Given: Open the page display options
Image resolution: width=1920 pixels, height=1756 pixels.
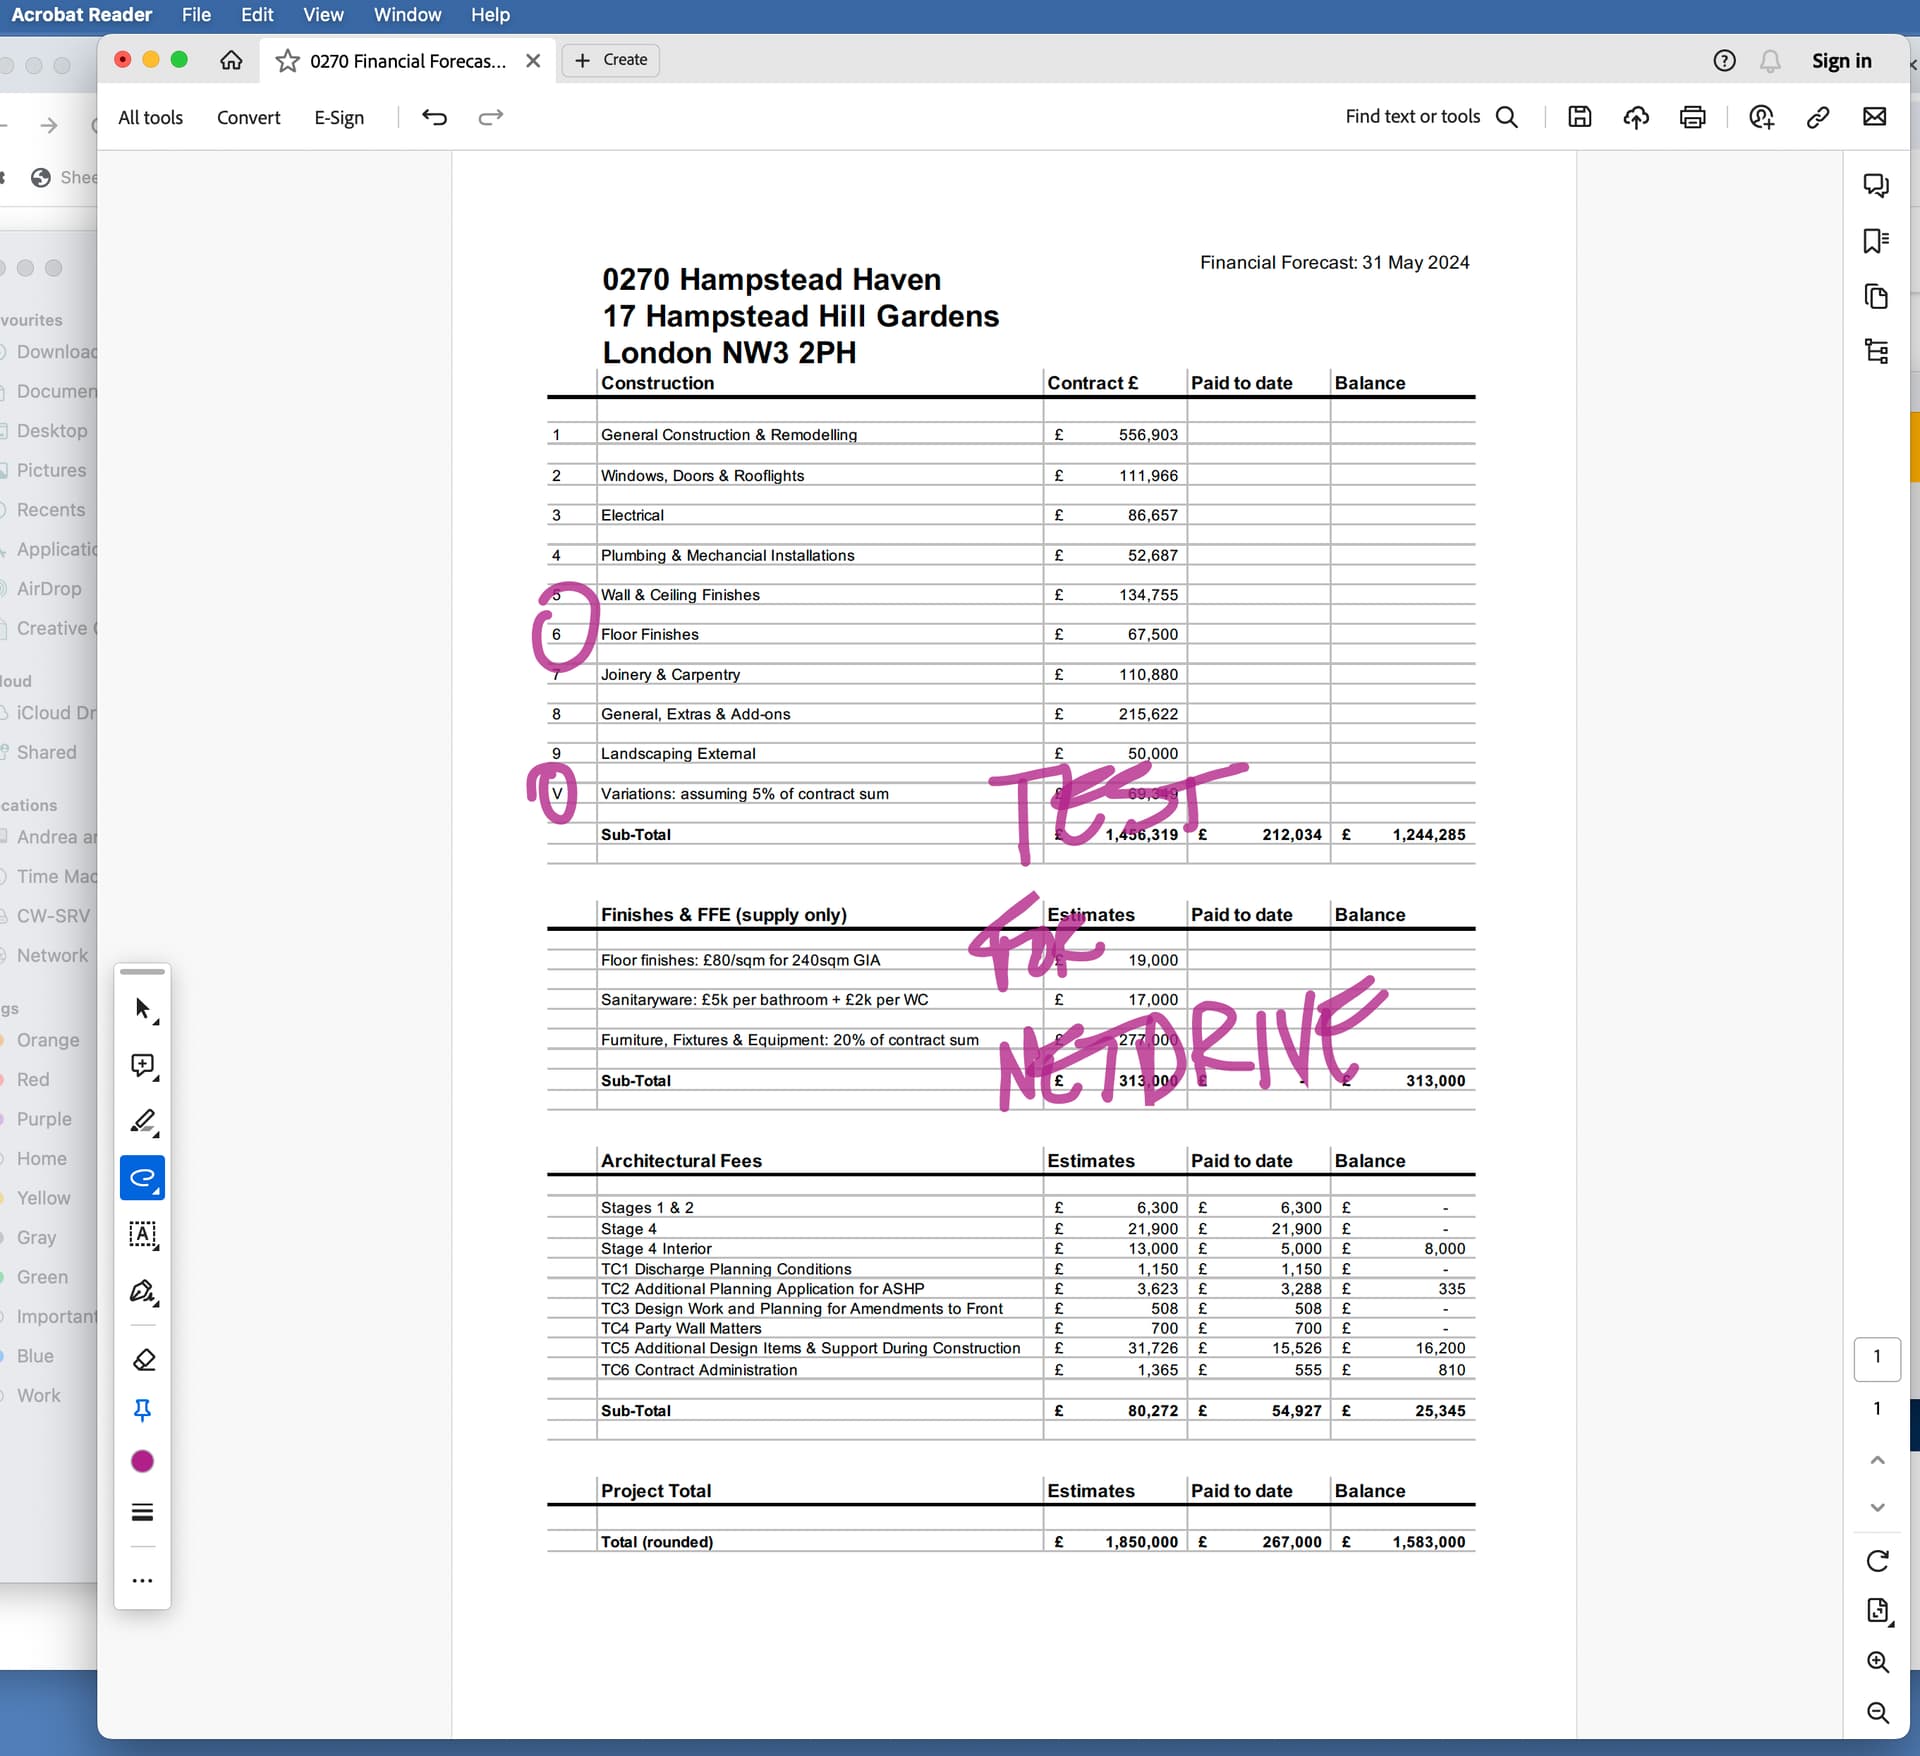Looking at the screenshot, I should point(1877,1611).
